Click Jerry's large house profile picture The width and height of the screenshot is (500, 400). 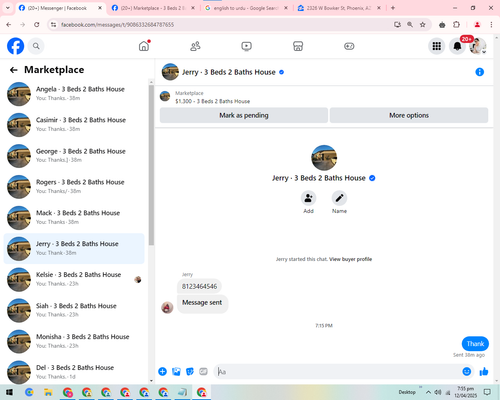324,158
